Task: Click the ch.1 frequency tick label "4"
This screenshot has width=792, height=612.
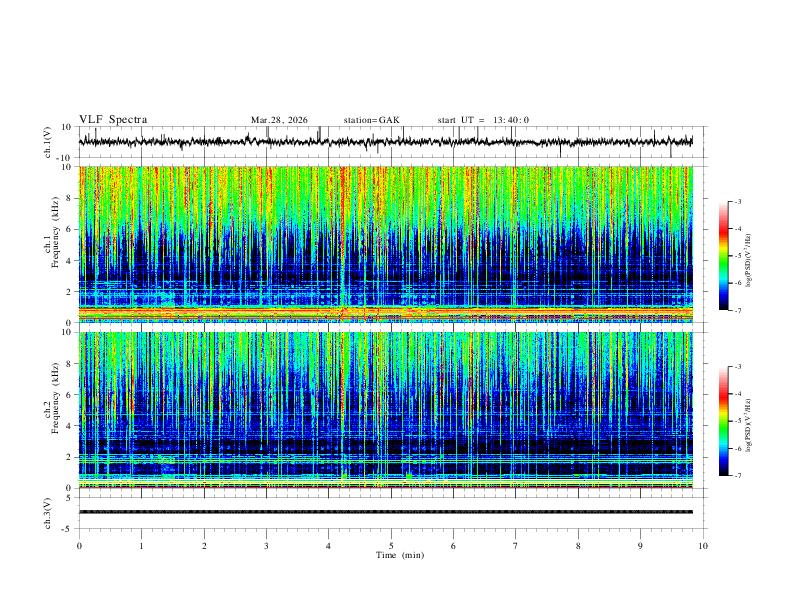Action: pyautogui.click(x=69, y=261)
